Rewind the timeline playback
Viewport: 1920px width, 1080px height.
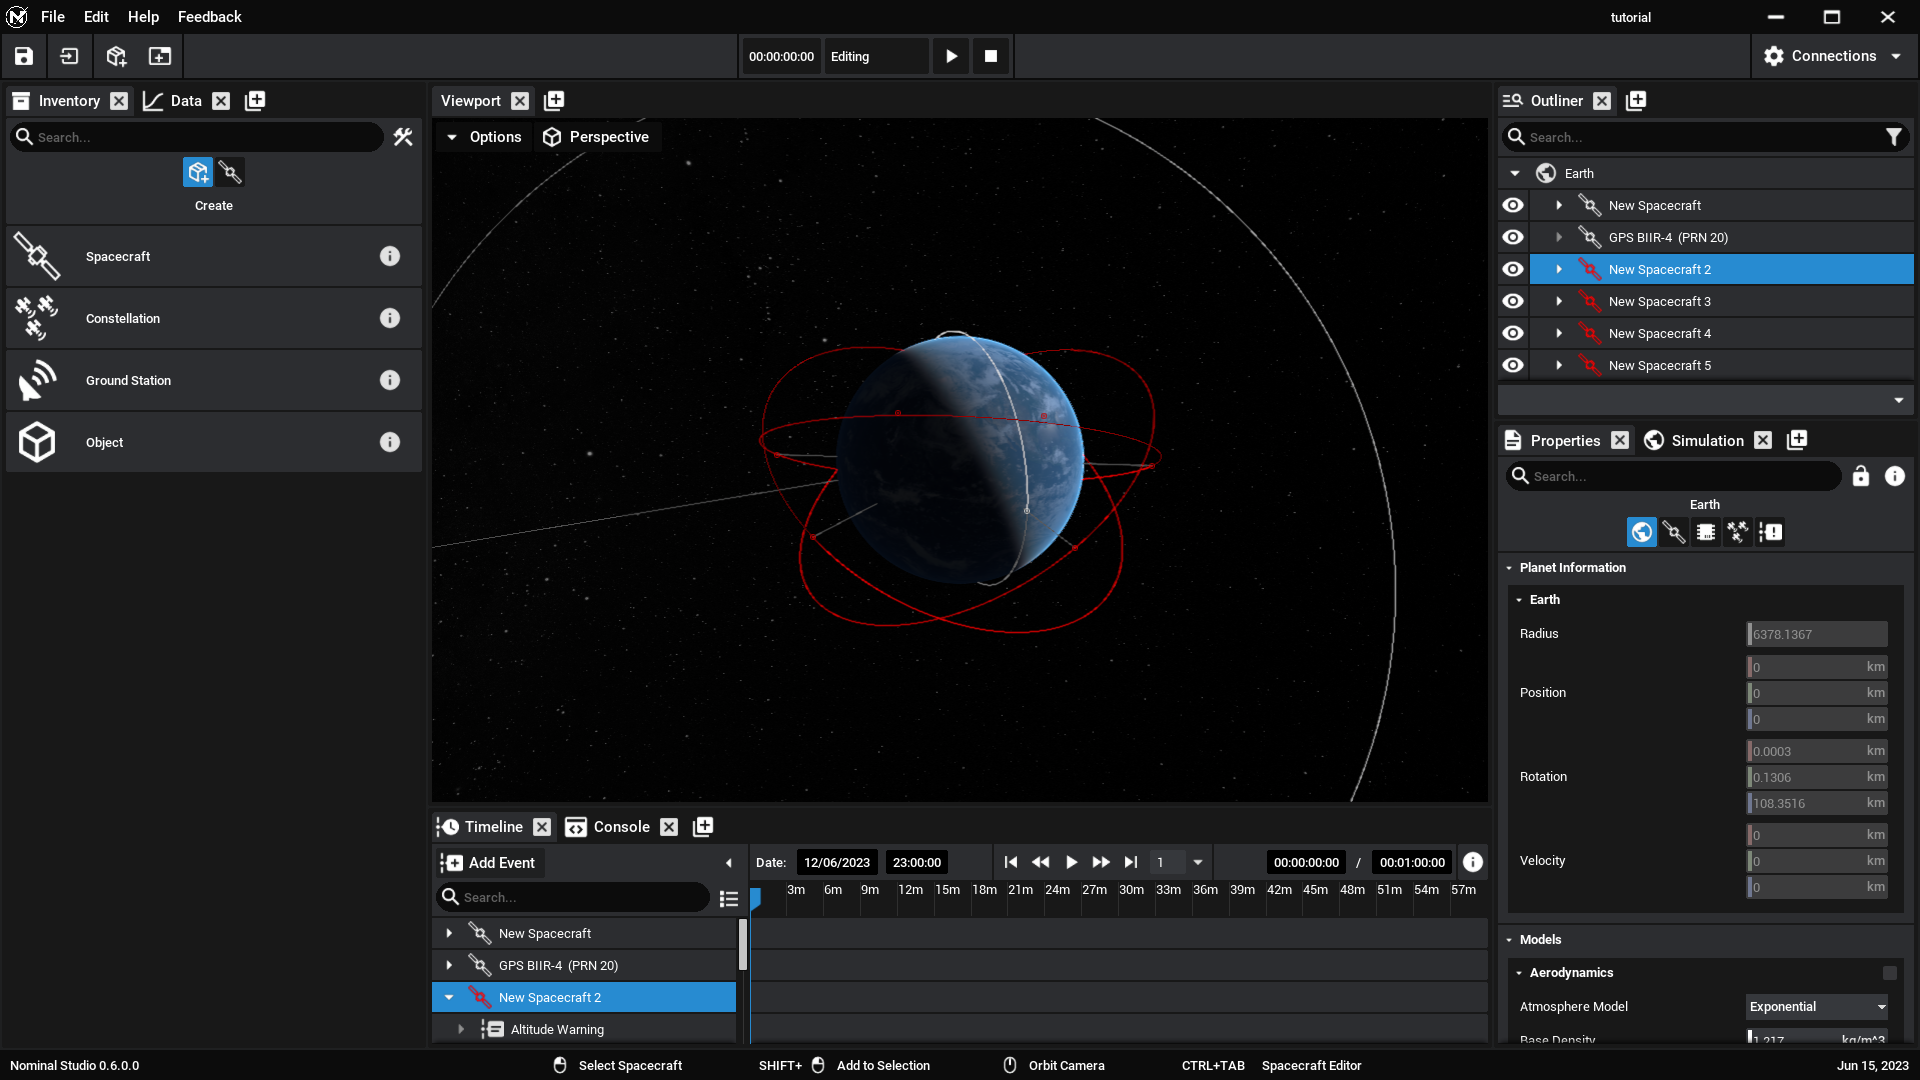coord(1041,862)
